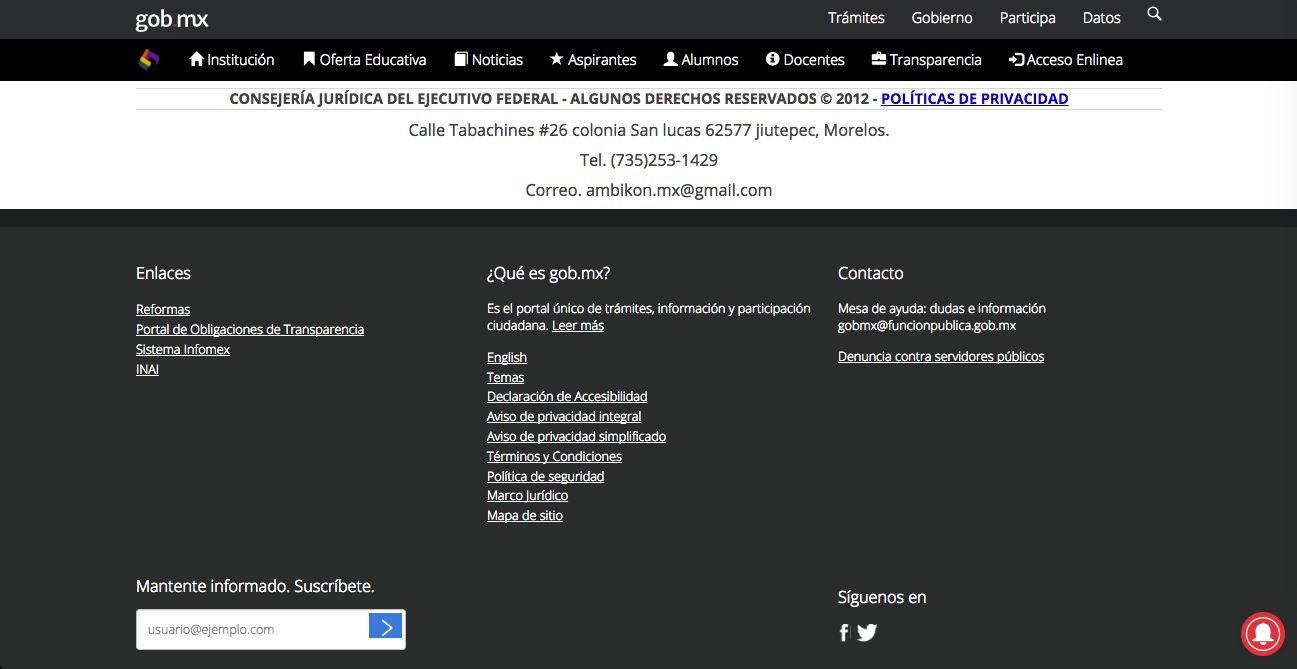The width and height of the screenshot is (1297, 669).
Task: Open Transparencia menu item
Action: click(926, 60)
